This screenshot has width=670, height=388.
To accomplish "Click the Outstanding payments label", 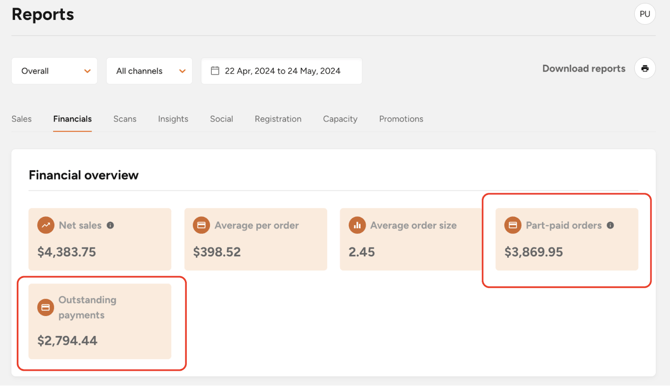I will (87, 307).
